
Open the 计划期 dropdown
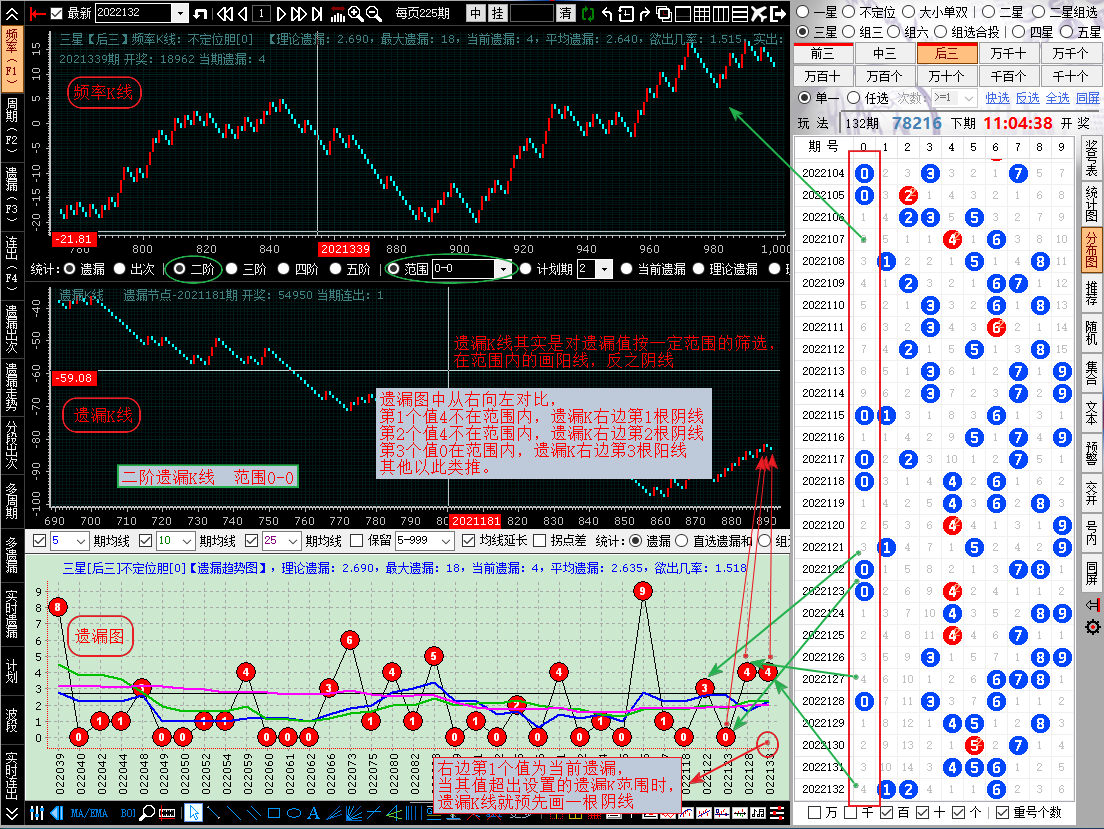605,269
